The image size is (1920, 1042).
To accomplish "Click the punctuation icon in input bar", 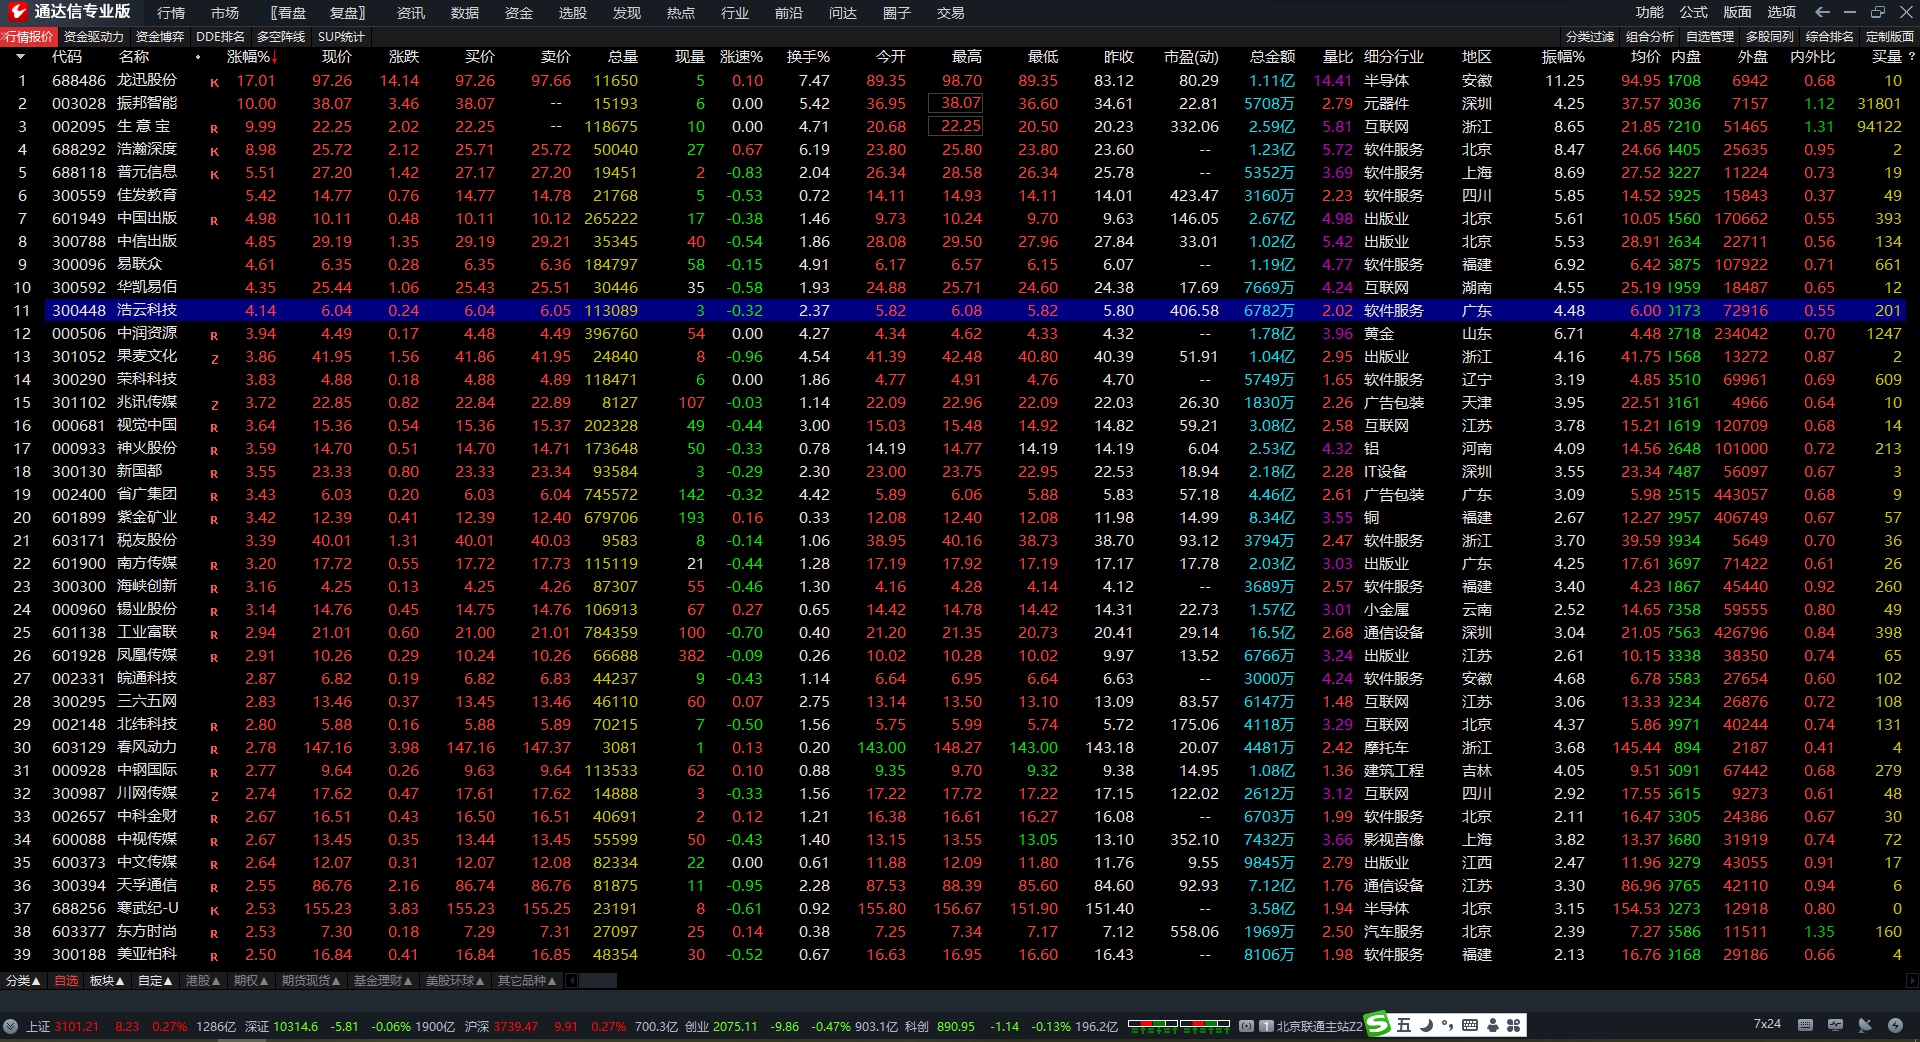I will (x=1447, y=1025).
